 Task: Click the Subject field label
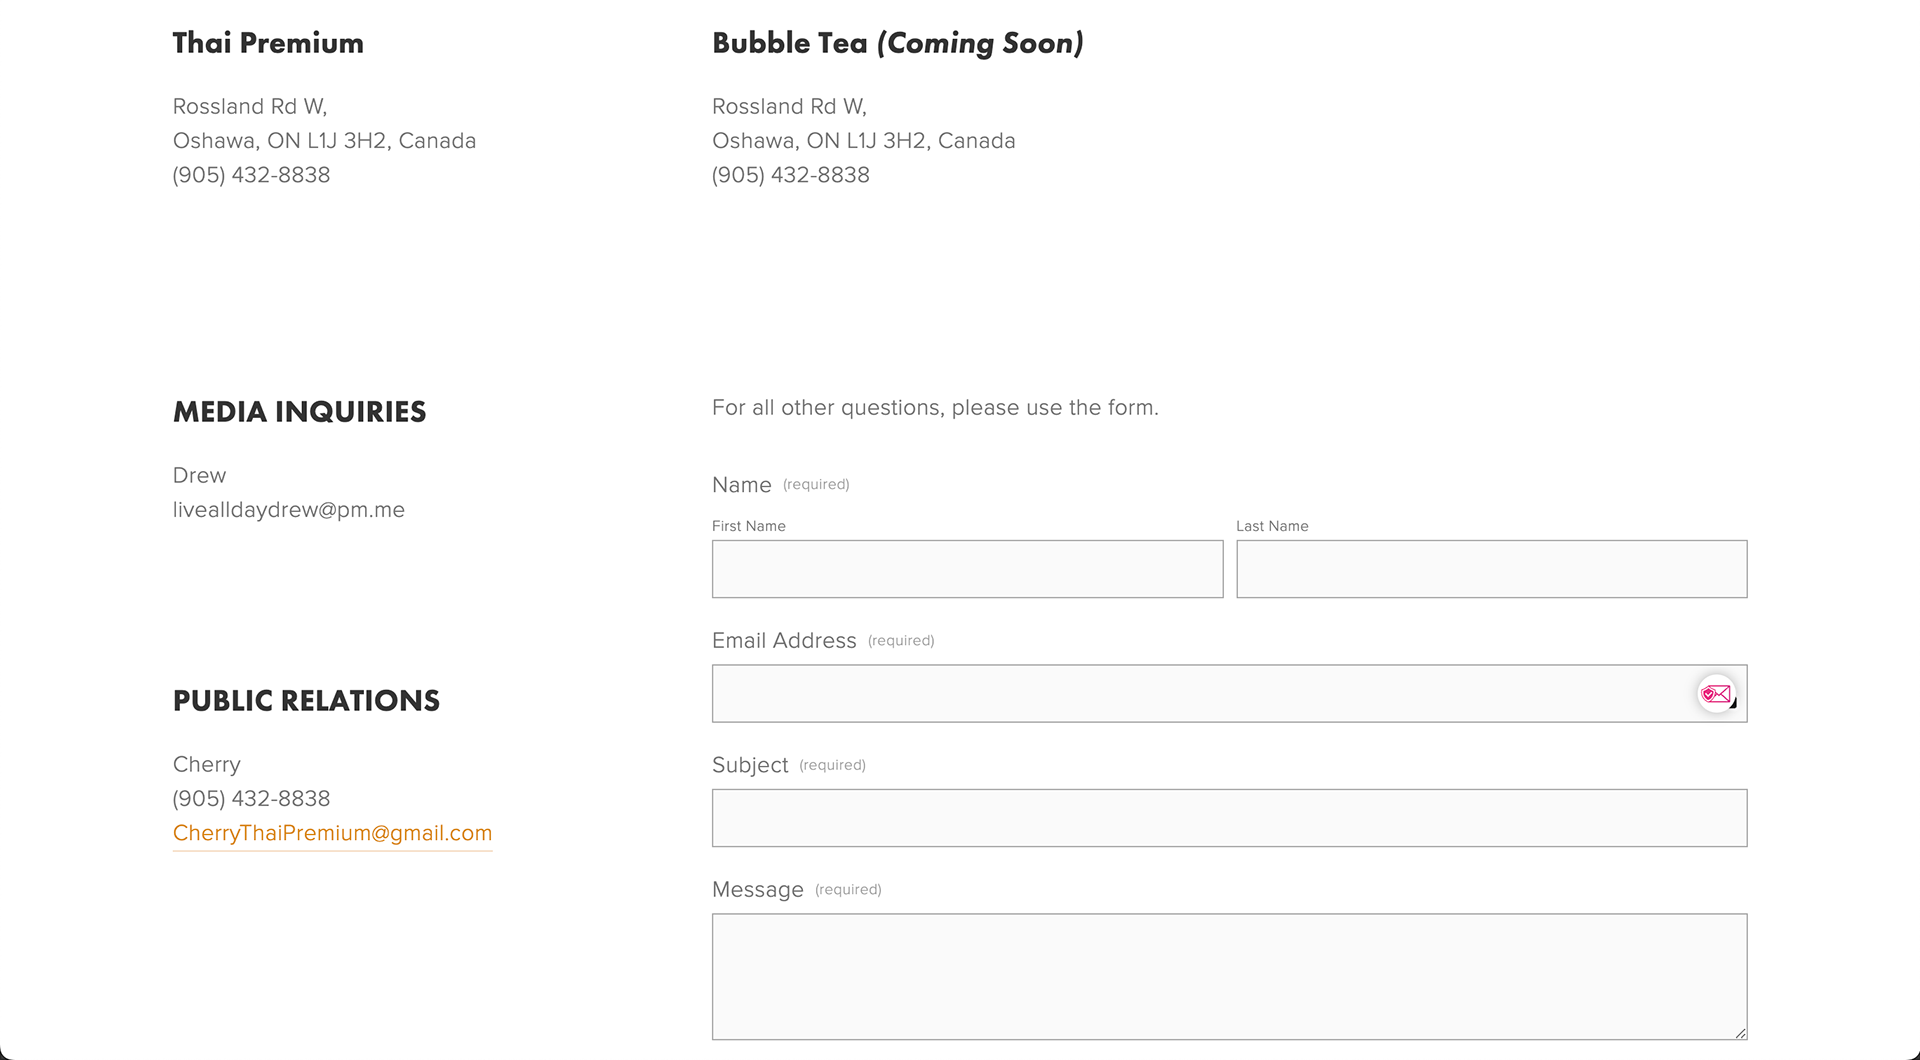750,765
